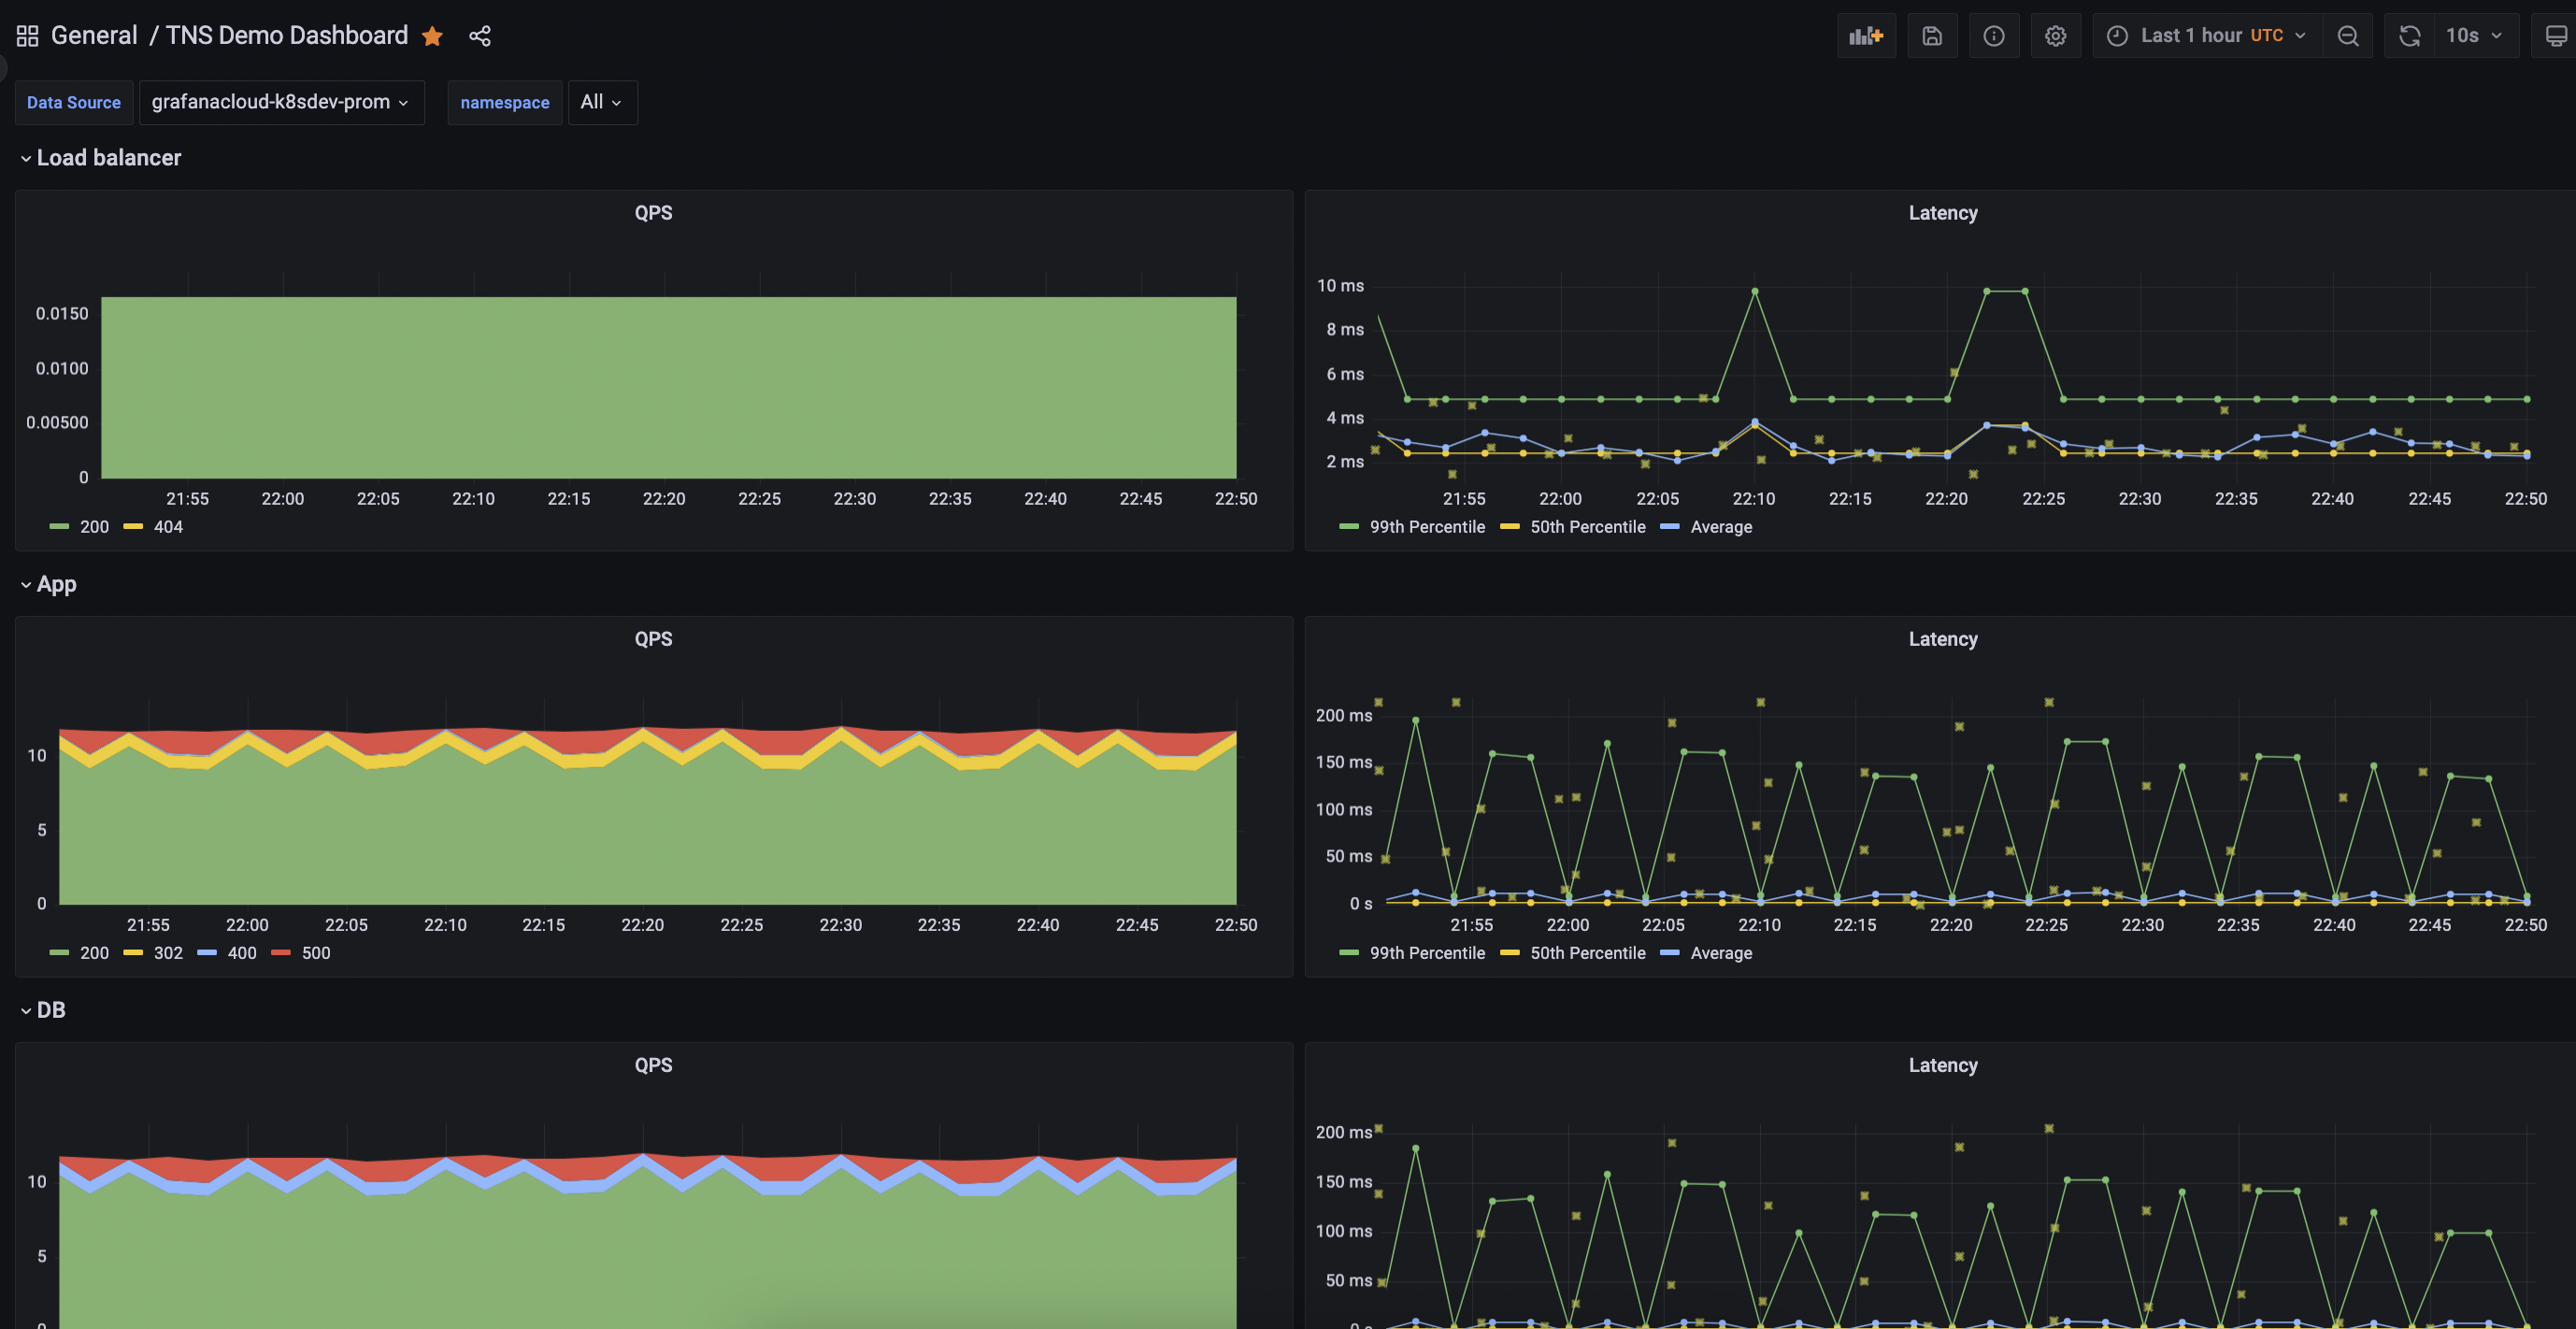
Task: Open the share dashboard icon
Action: coord(480,36)
